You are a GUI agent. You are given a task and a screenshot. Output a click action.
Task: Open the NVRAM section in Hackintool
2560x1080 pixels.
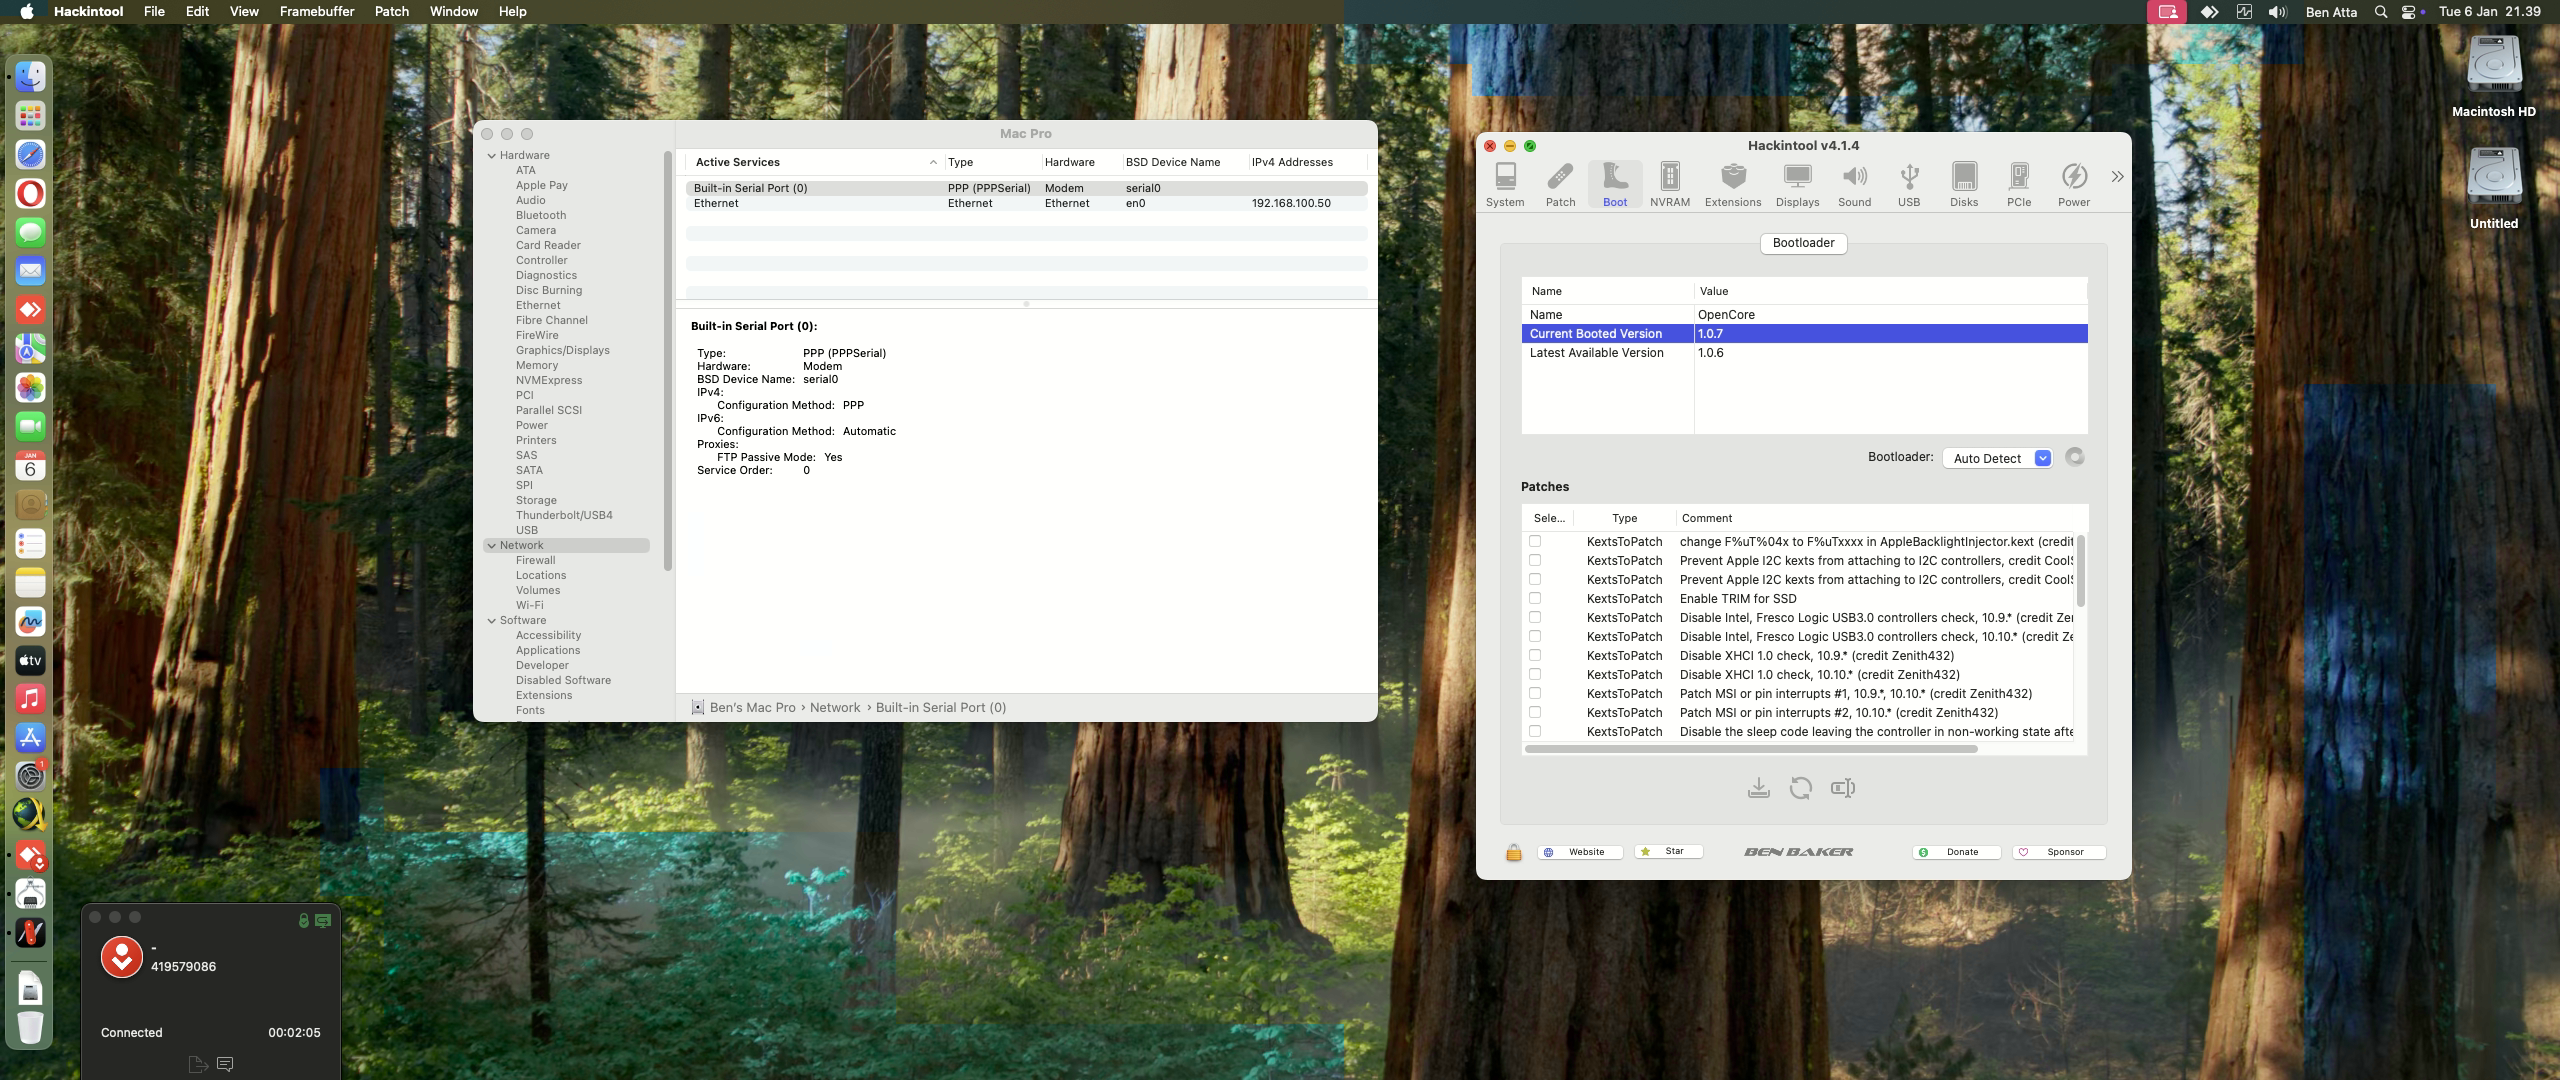[x=1670, y=185]
